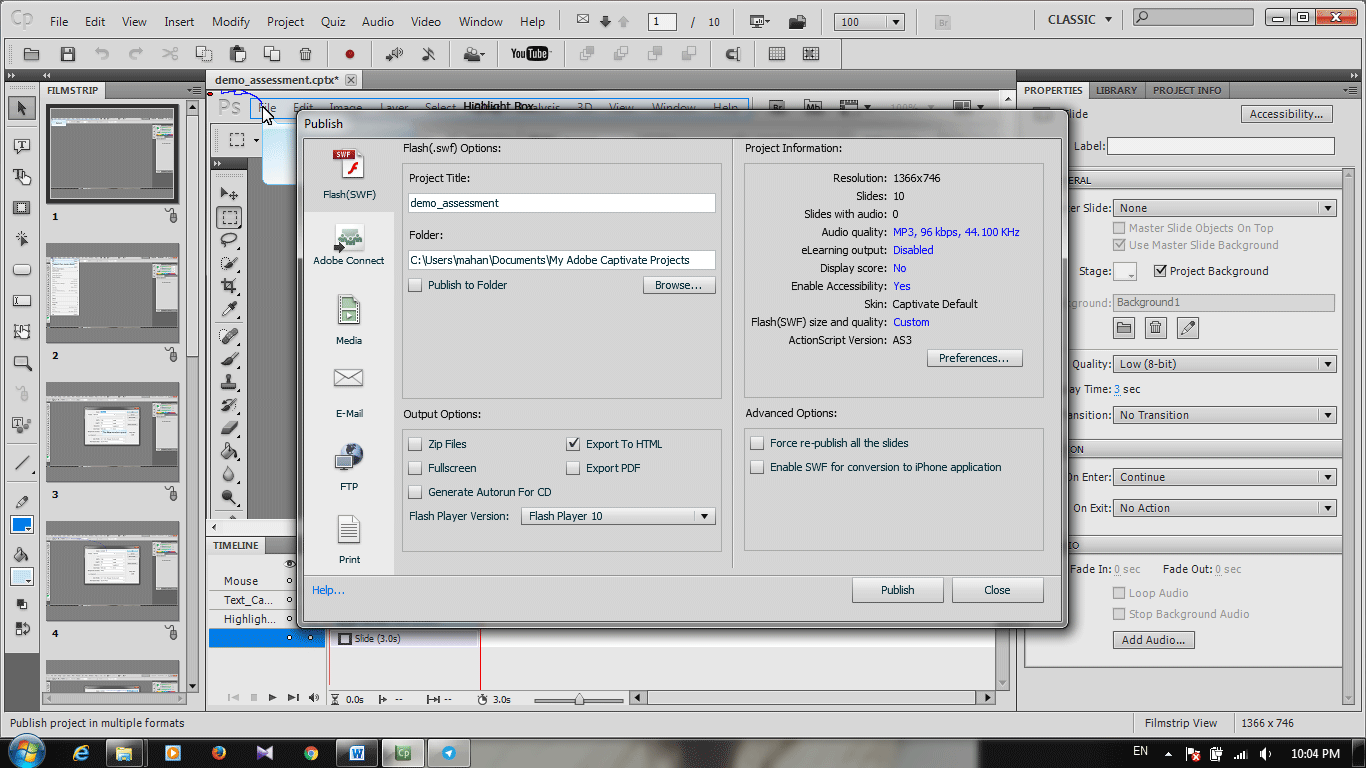Click the background edit pencil icon in Properties

click(1187, 327)
